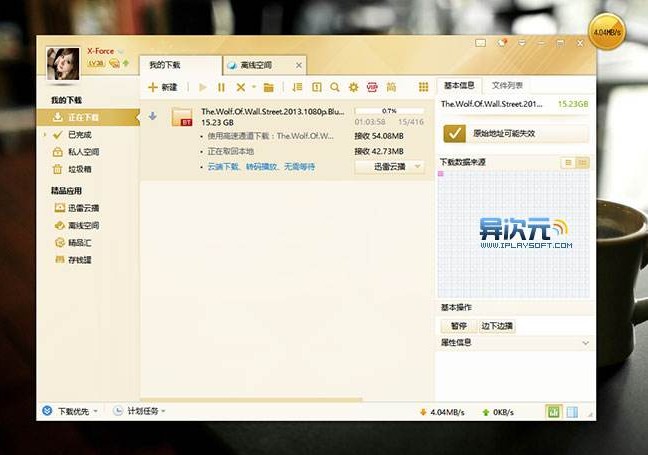This screenshot has height=455, width=648.
Task: Click the search magnifier icon in toolbar
Action: (335, 87)
